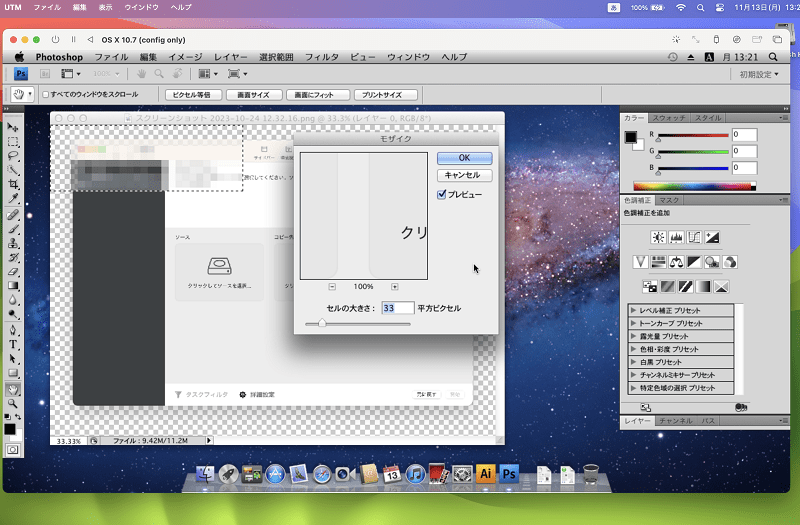Click the ピクセル等倍 button
This screenshot has width=800, height=525.
[194, 95]
